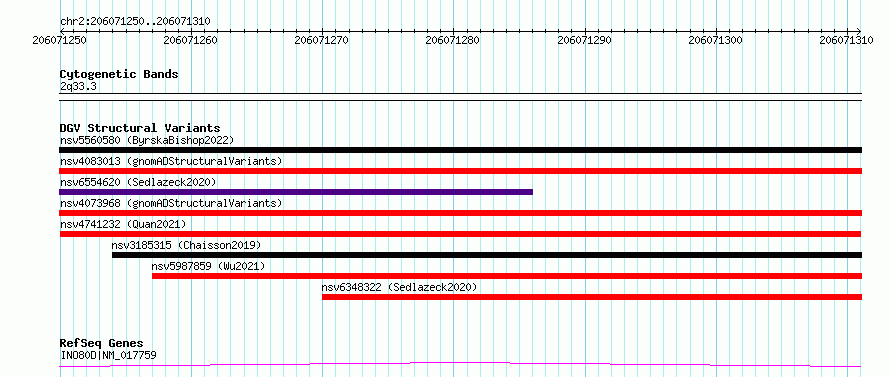
Task: Click the chr2:206071250..206071310 region label
Action: [x=135, y=21]
